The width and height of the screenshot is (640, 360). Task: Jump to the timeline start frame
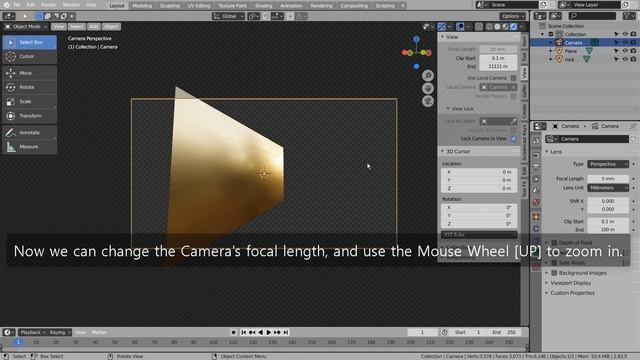pos(244,332)
